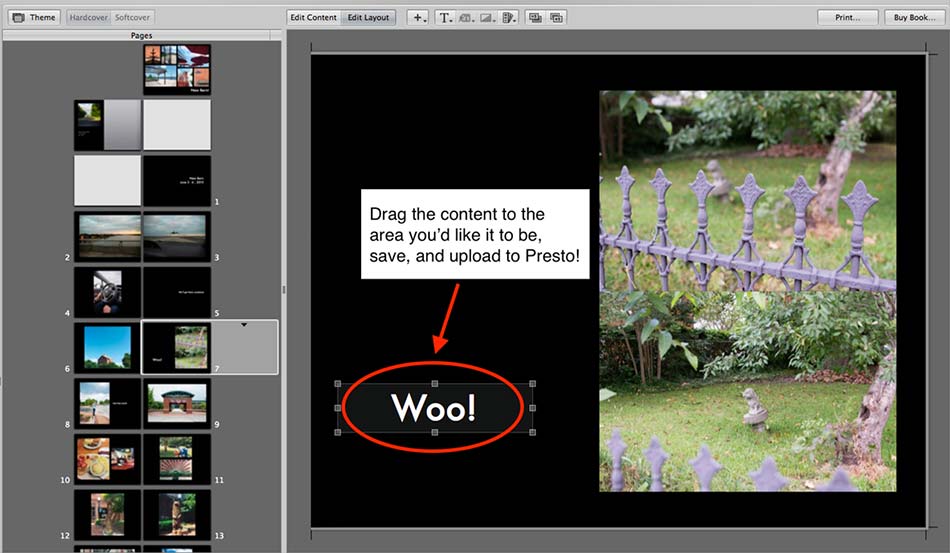Switch the book to Softcover
The width and height of the screenshot is (950, 553).
pyautogui.click(x=133, y=18)
